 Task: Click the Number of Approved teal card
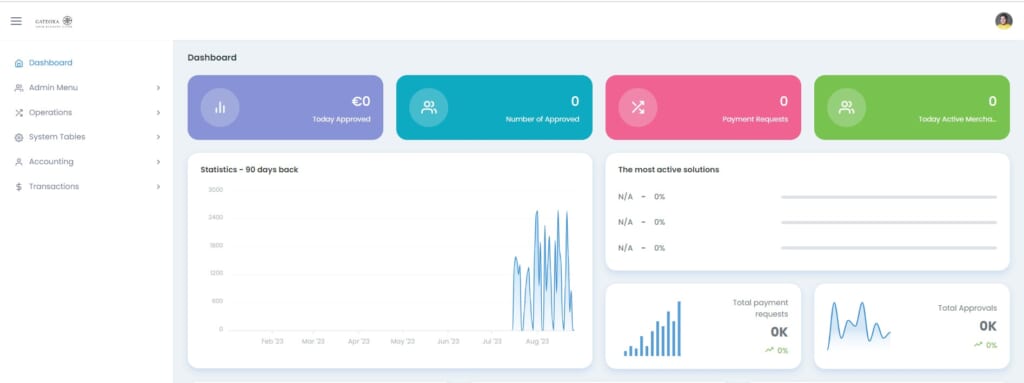494,107
